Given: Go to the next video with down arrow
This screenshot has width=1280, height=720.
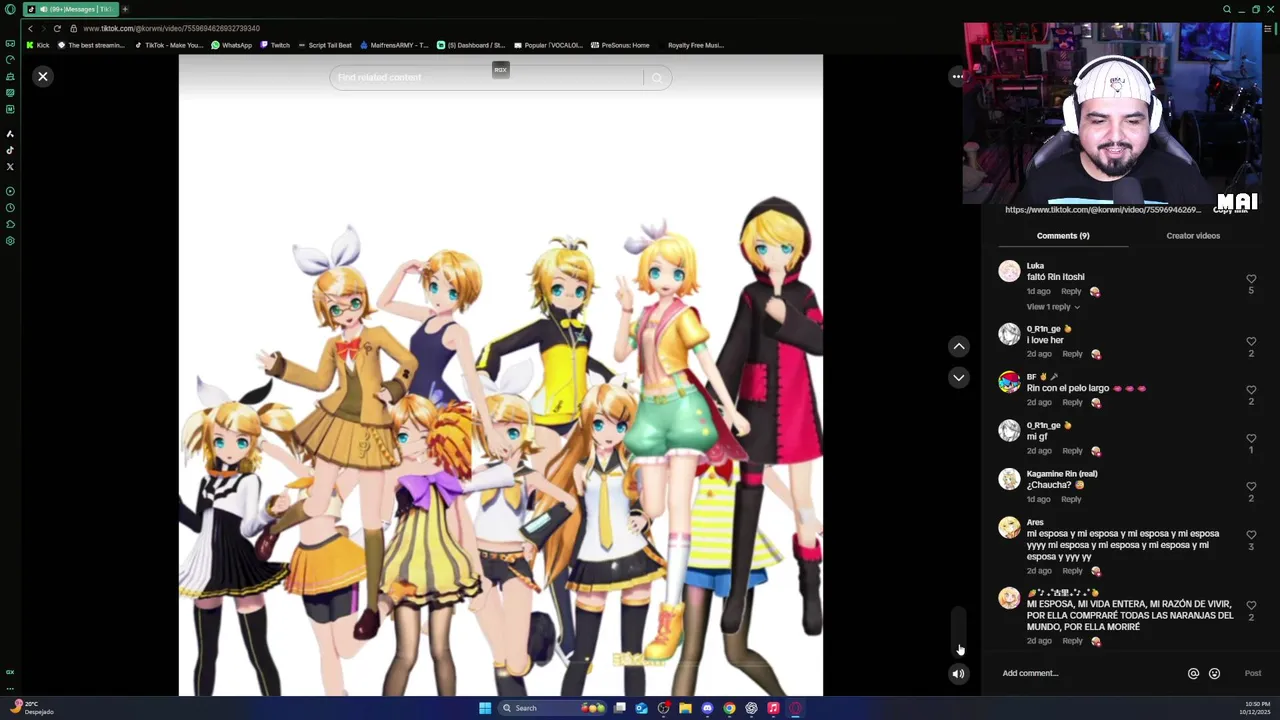Looking at the screenshot, I should point(959,377).
